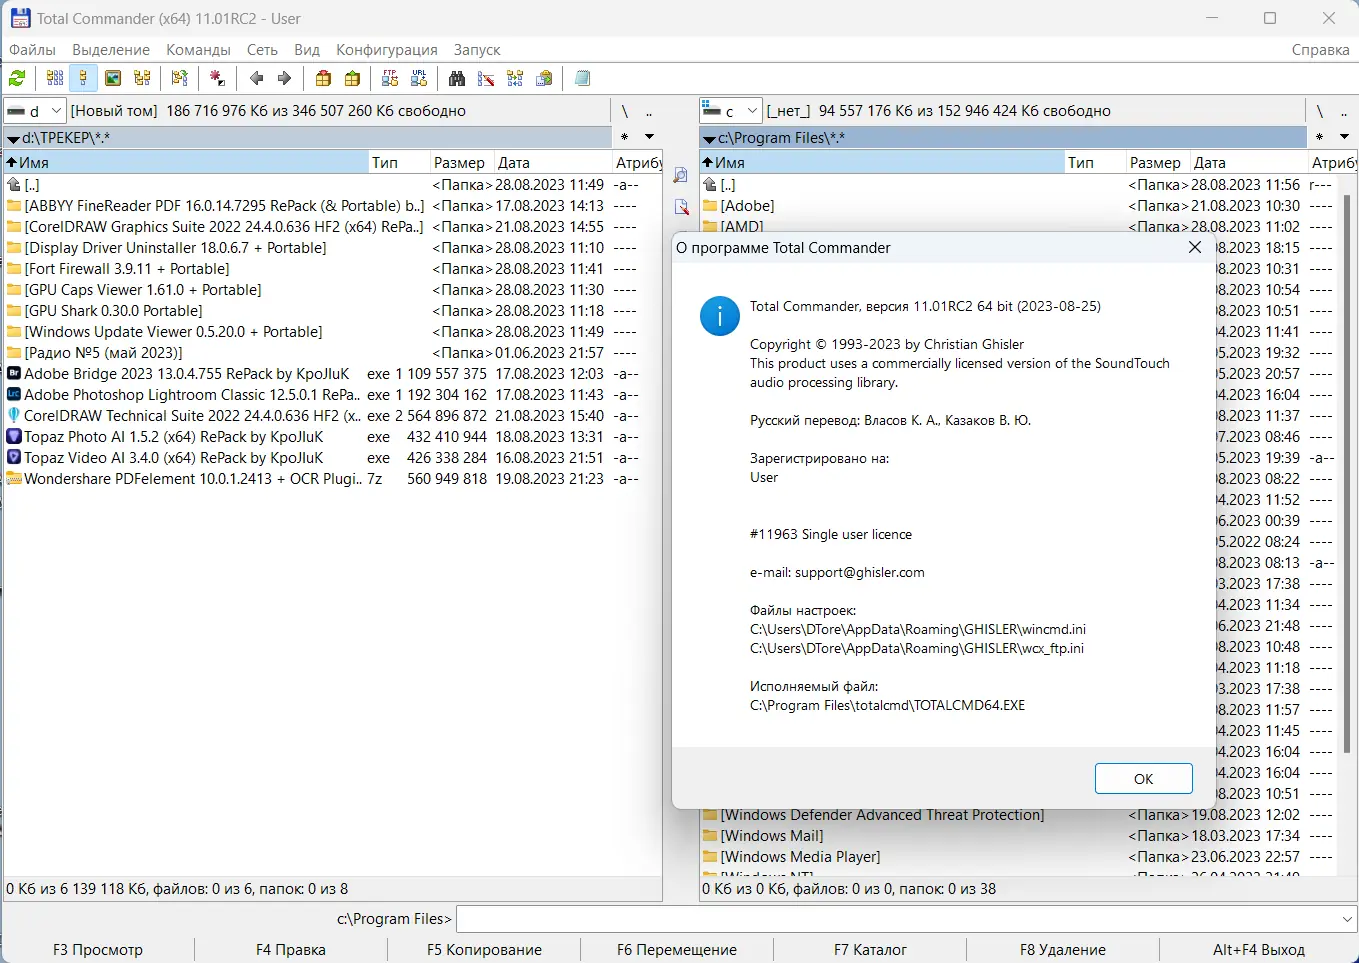Expand the c:\Program Files path triangle
Image resolution: width=1359 pixels, height=963 pixels.
tap(709, 139)
